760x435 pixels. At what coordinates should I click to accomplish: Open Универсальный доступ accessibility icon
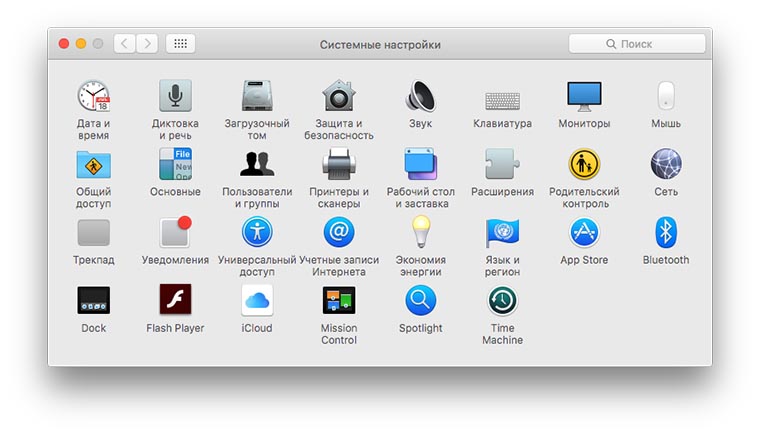(257, 232)
